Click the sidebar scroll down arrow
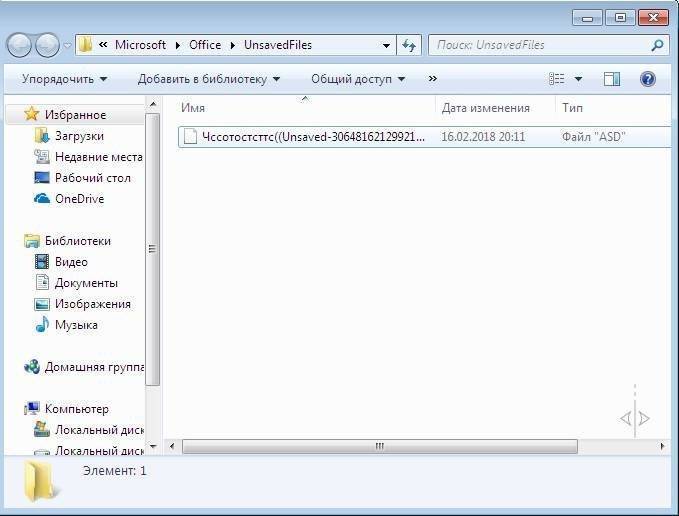Screen dimensions: 679x516 coord(152,446)
